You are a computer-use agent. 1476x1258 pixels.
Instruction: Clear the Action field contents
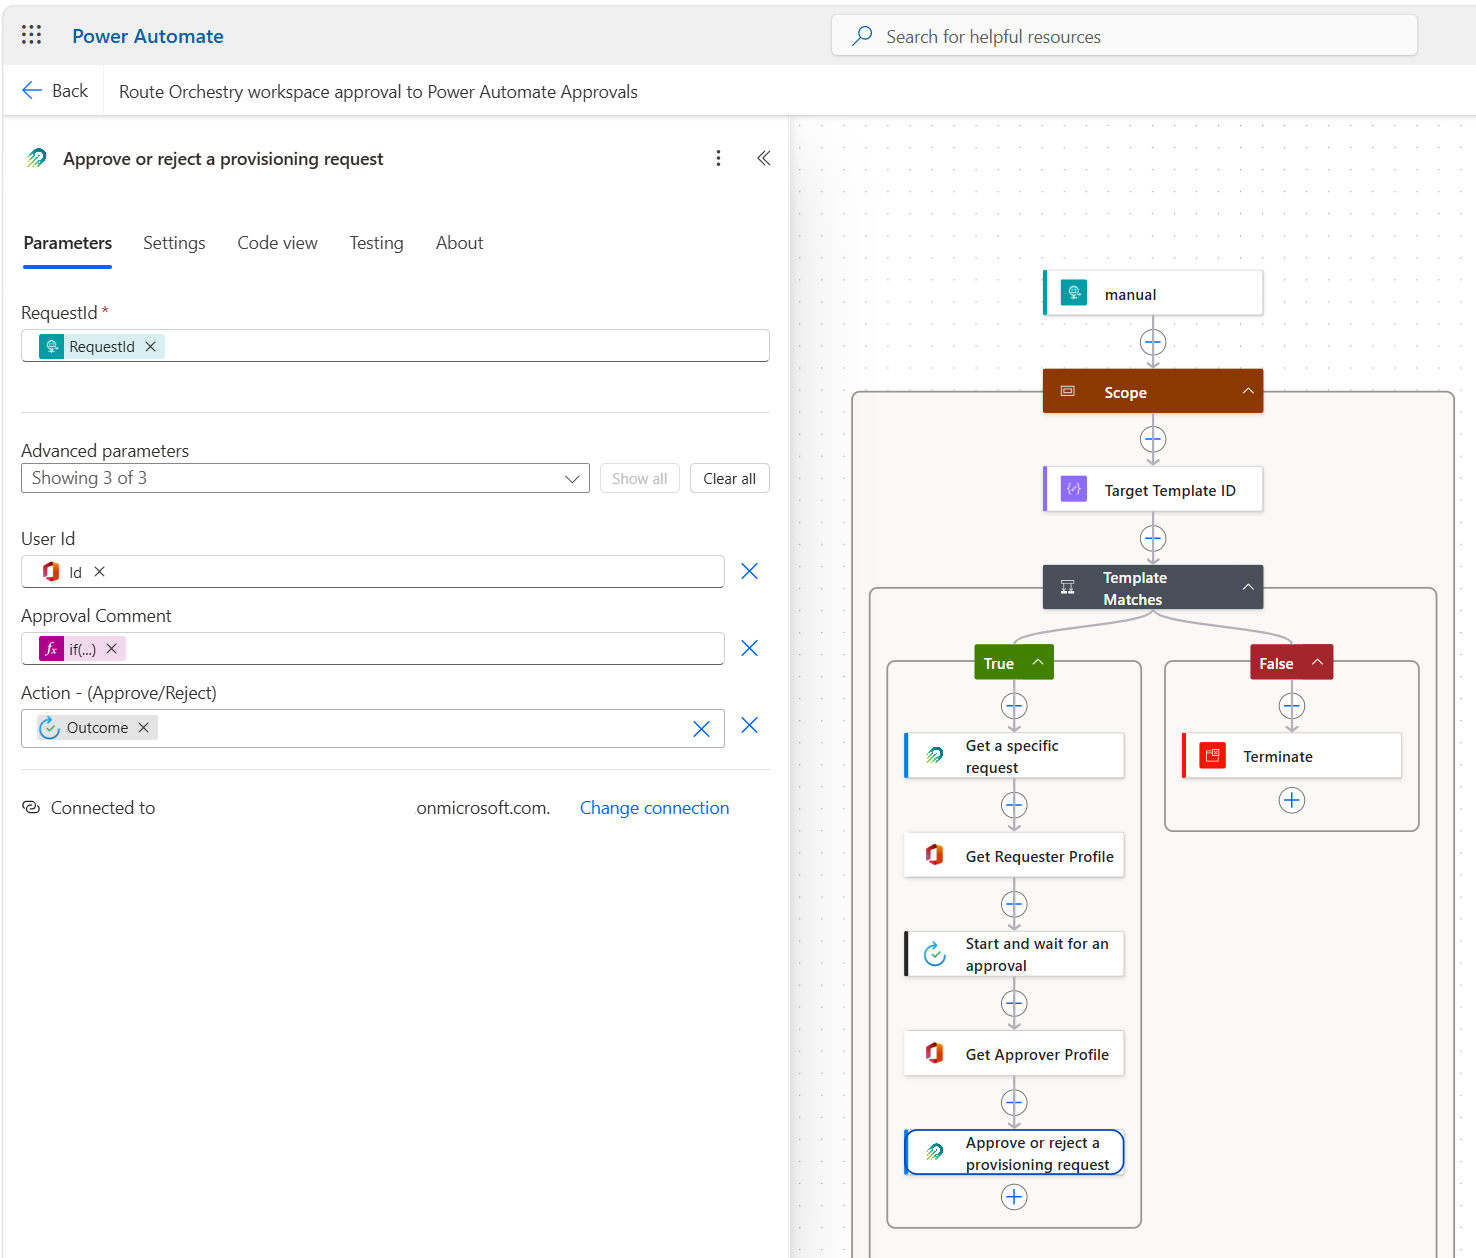coord(701,729)
